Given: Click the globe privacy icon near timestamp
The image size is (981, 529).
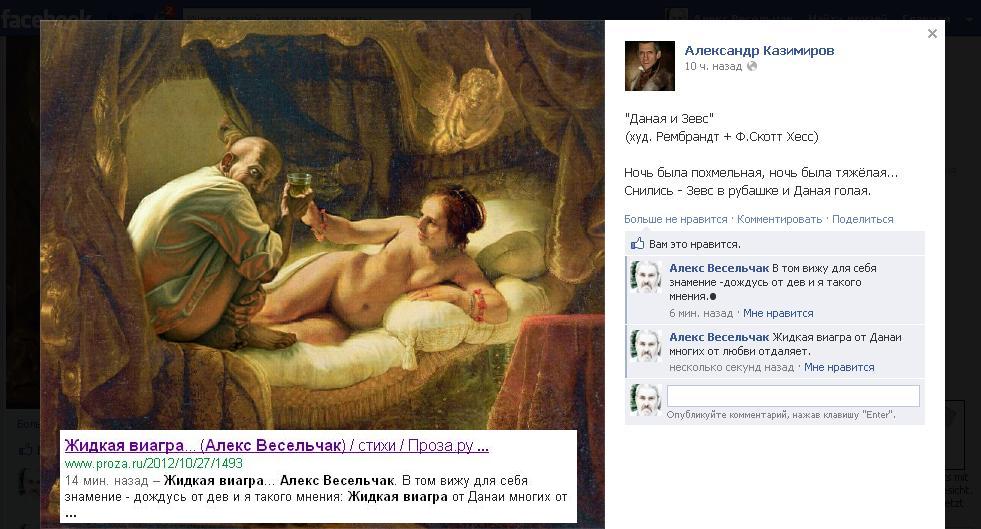Looking at the screenshot, I should pos(752,66).
